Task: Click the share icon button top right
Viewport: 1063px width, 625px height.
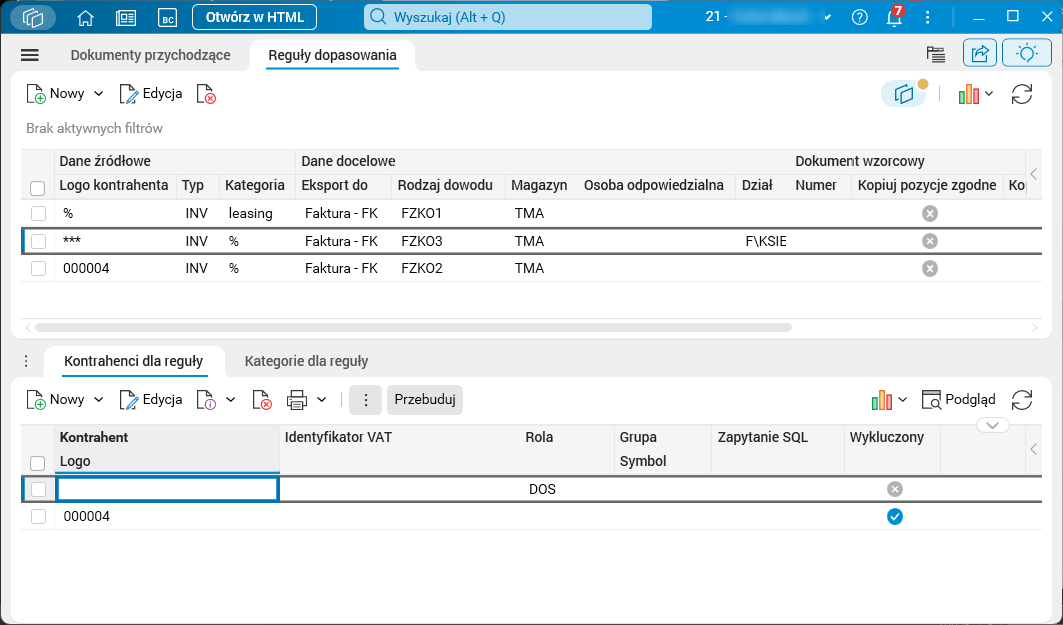Action: tap(980, 54)
